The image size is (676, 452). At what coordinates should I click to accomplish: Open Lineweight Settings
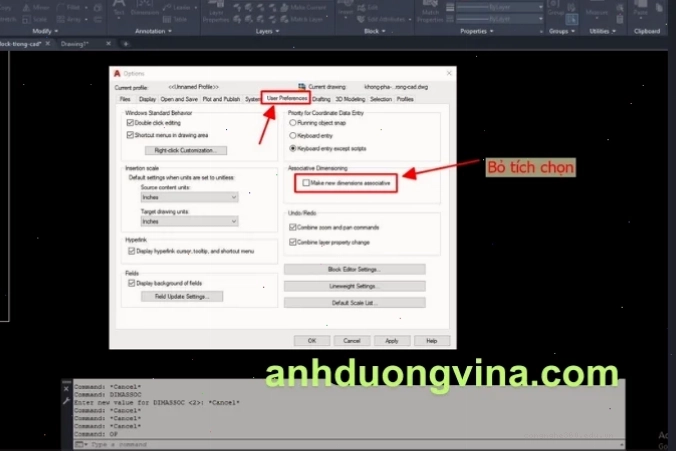pos(354,286)
